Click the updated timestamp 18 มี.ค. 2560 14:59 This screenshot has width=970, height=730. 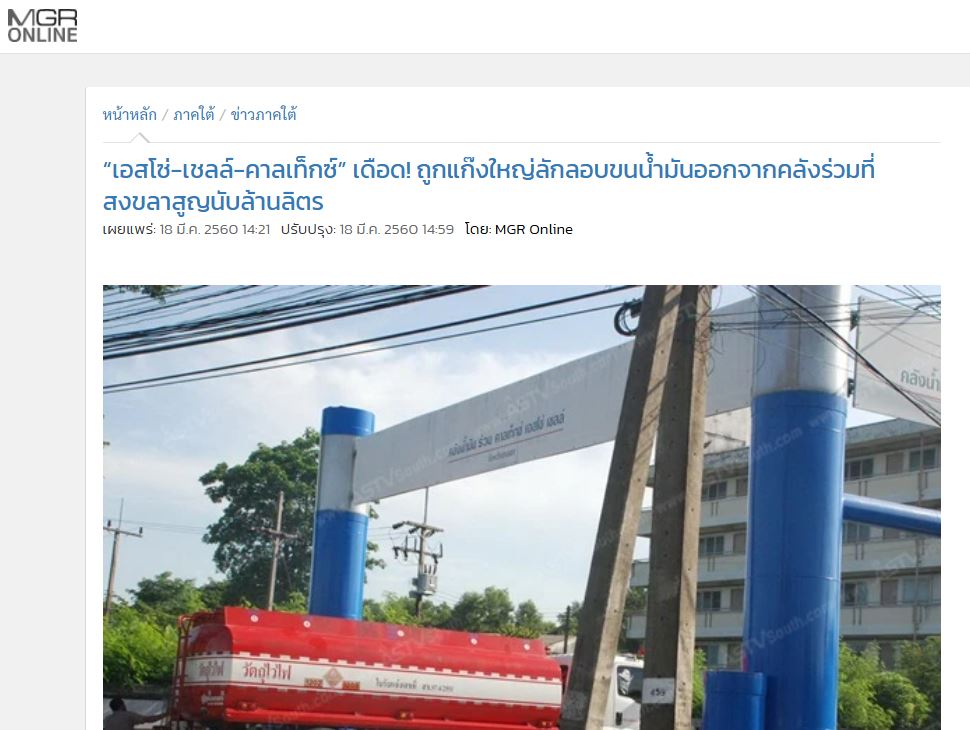397,230
